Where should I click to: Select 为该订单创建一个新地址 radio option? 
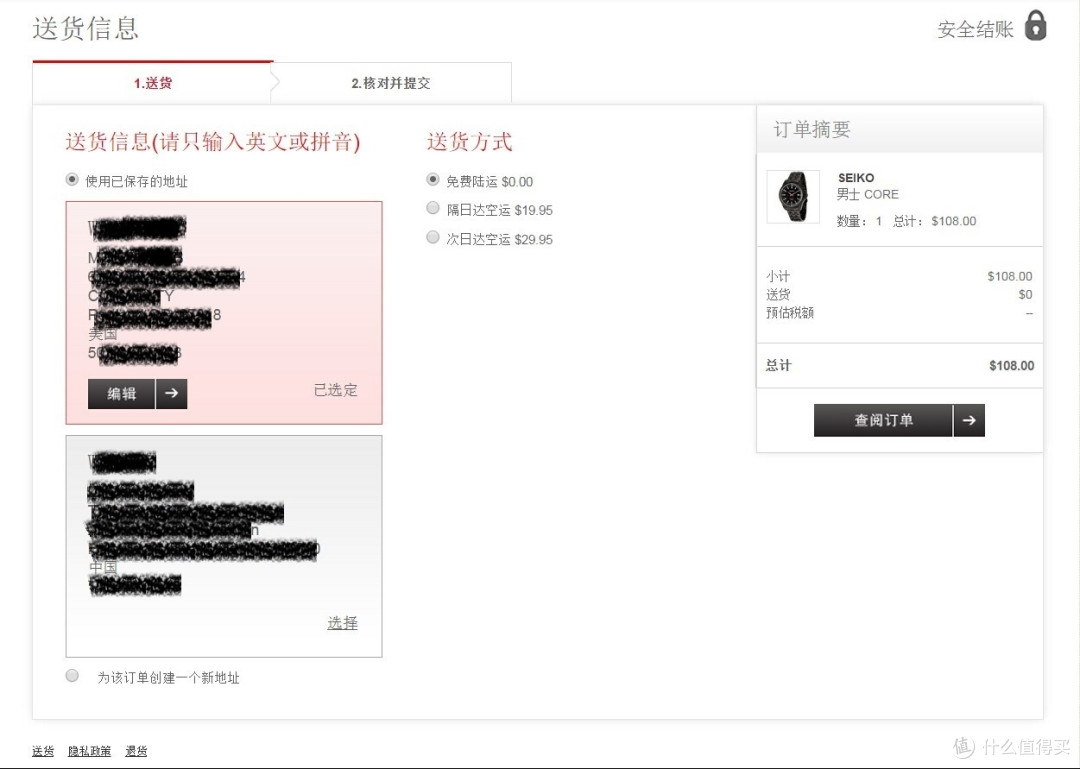click(x=72, y=675)
